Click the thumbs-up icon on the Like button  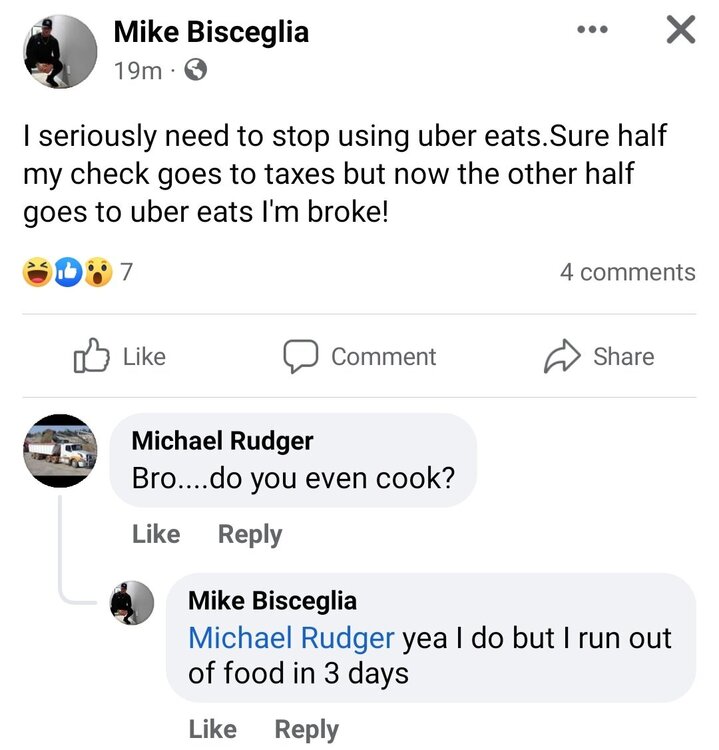point(91,357)
